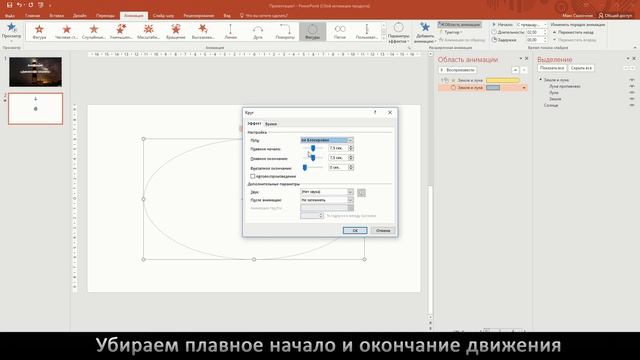Screen dimensions: 640x360
Task: Open the Переходы ribbon tab
Action: pyautogui.click(x=105, y=16)
